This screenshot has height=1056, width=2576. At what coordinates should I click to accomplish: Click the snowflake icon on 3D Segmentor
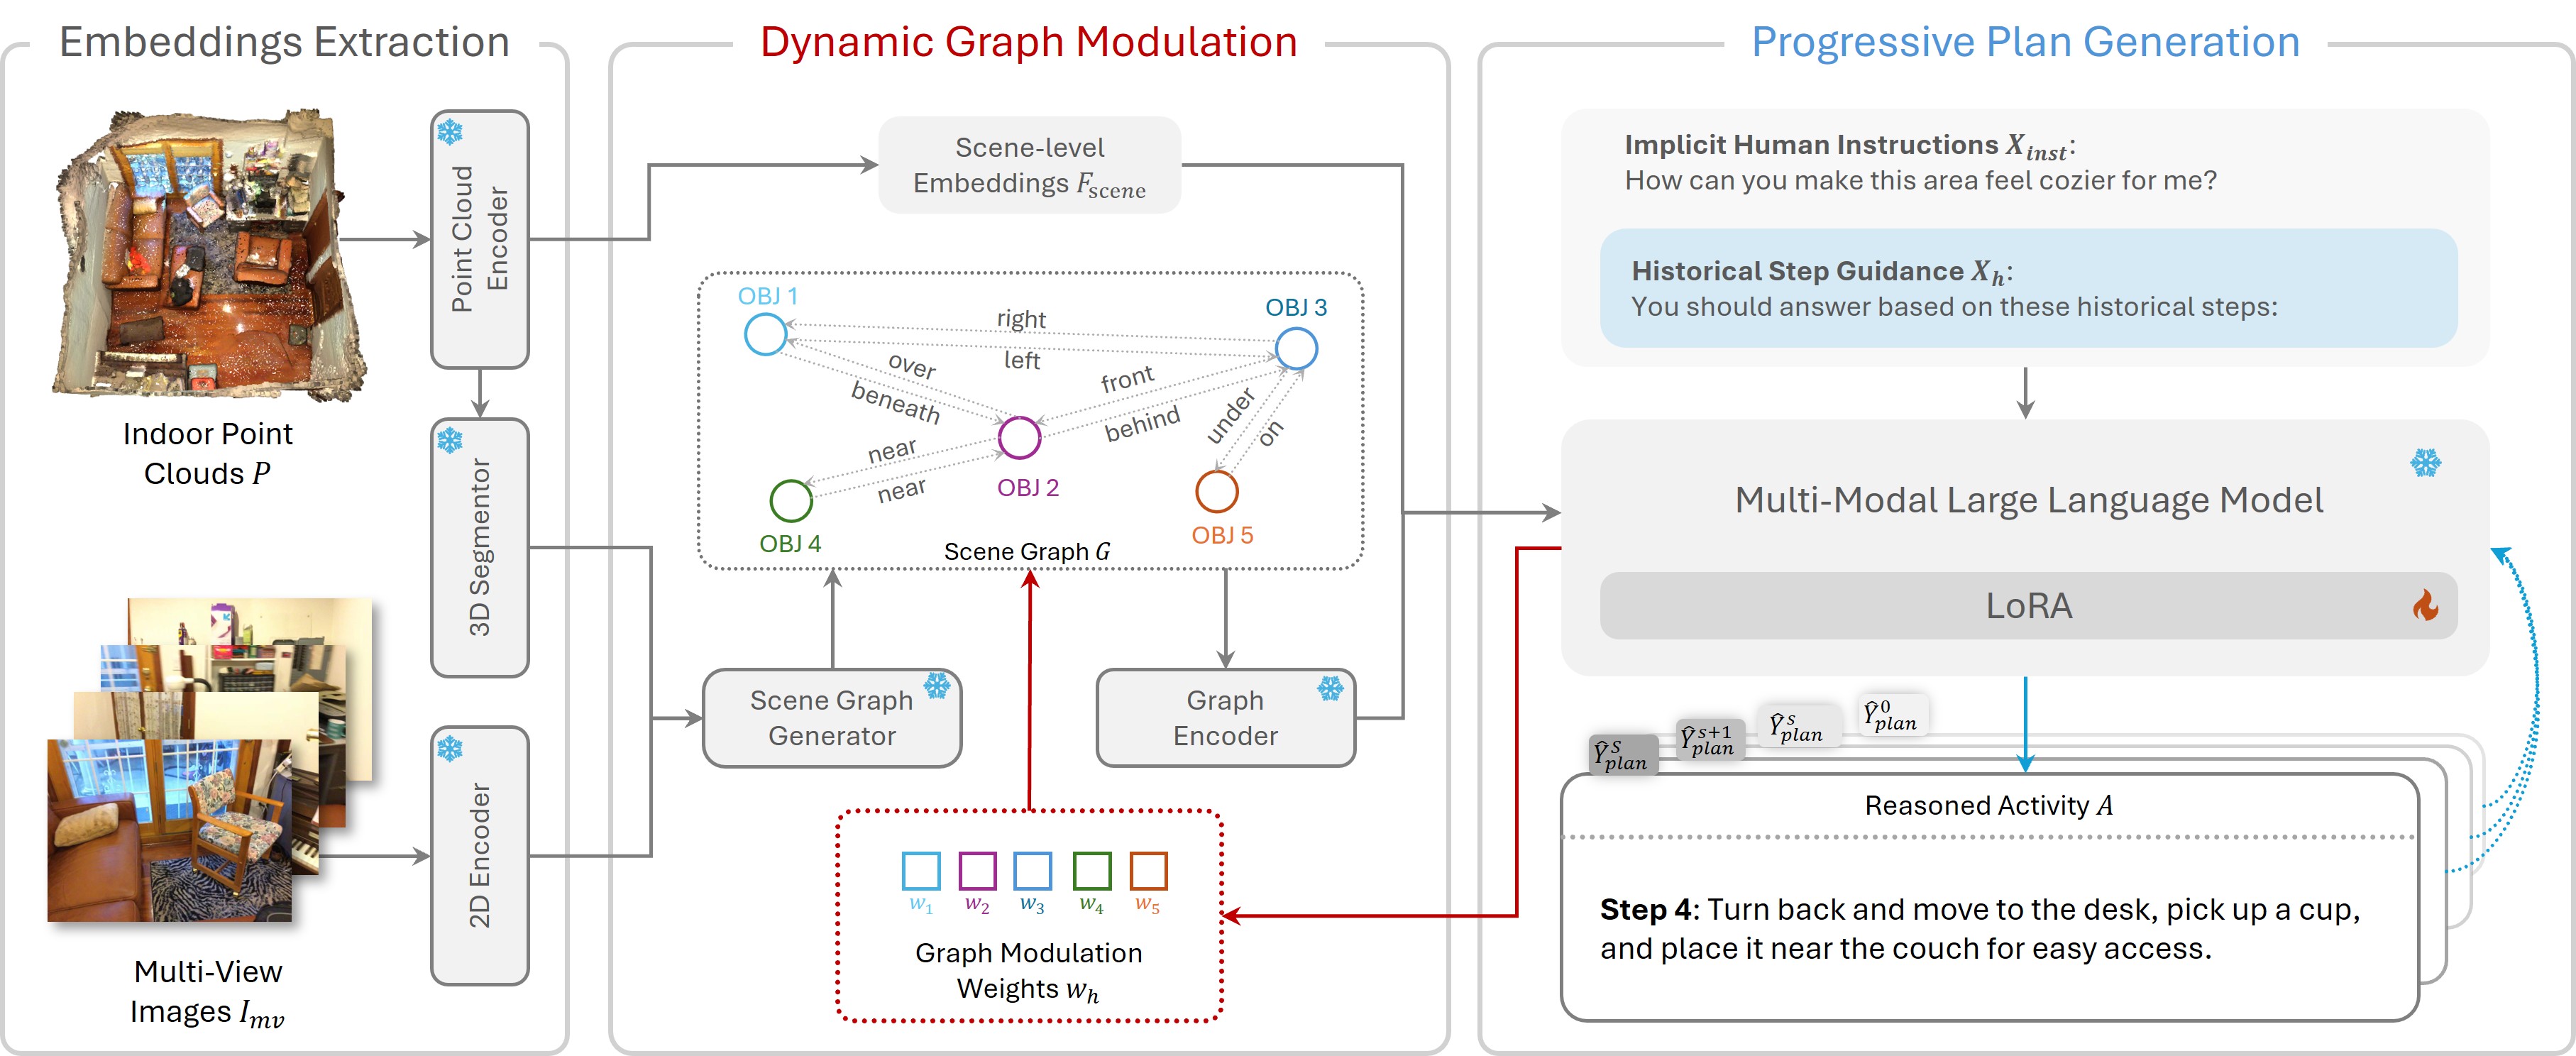450,440
